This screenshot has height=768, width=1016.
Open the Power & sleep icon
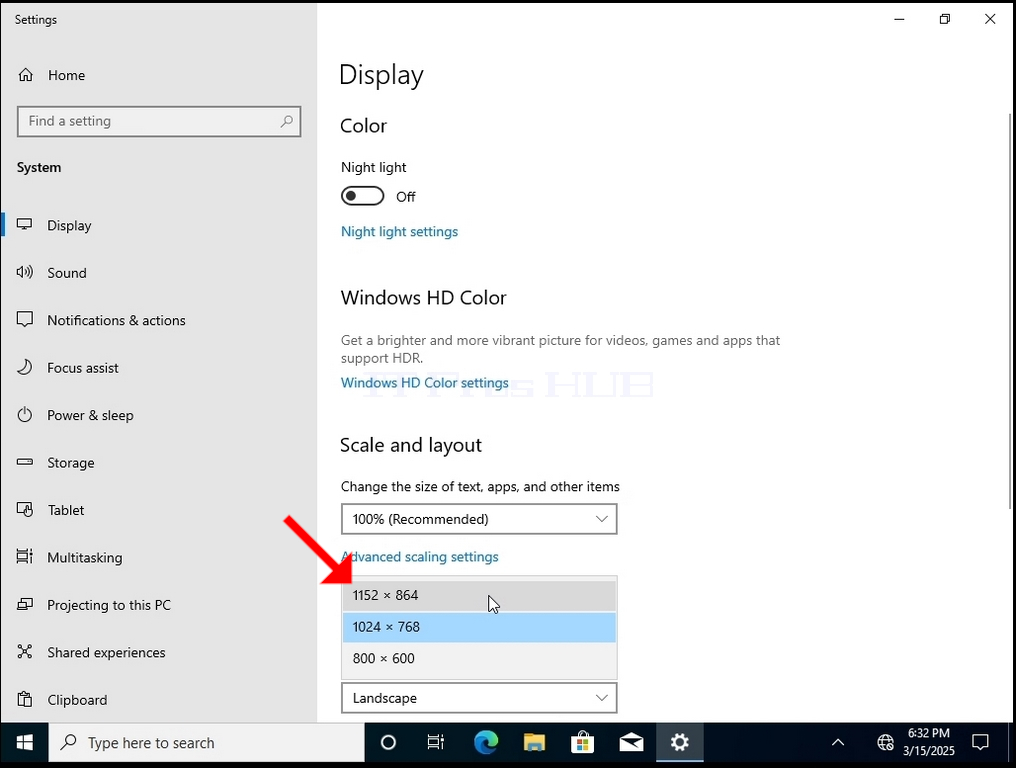(x=25, y=415)
